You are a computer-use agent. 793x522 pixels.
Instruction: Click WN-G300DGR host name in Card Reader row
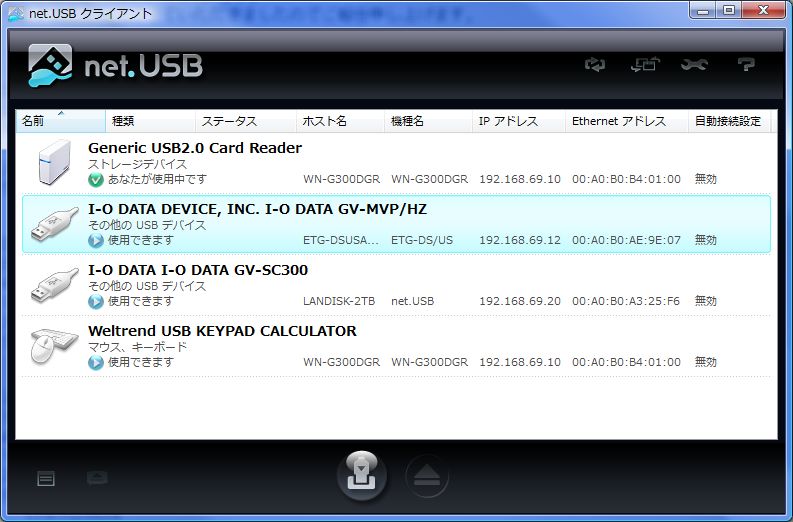click(x=341, y=179)
